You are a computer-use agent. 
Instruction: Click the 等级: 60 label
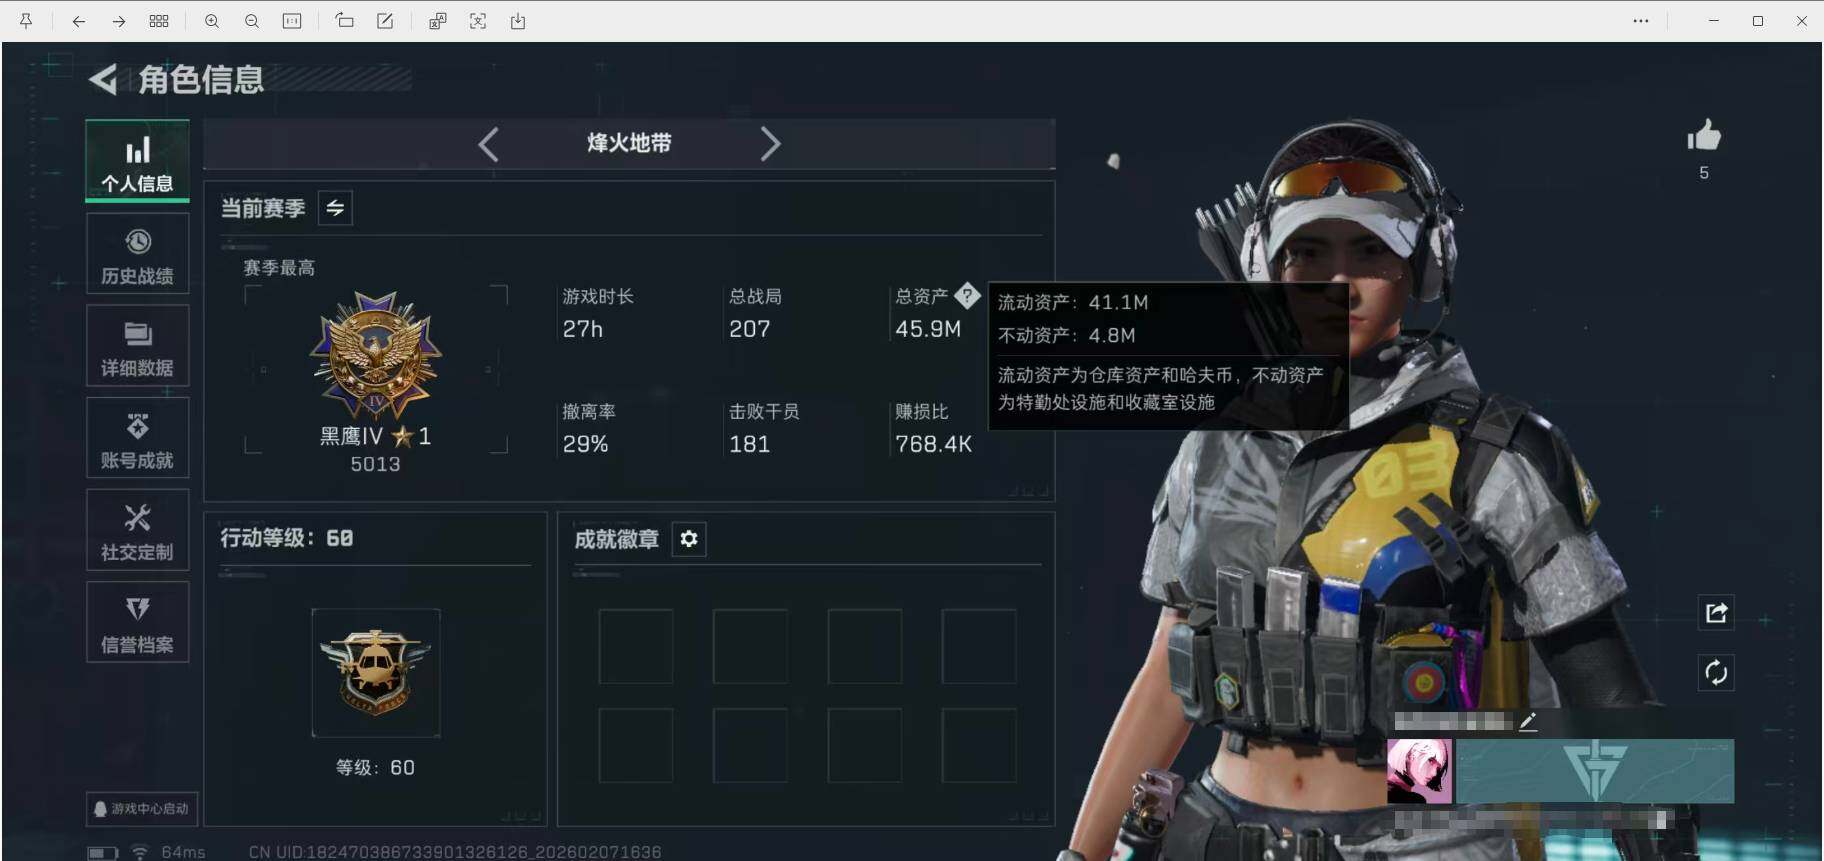click(375, 767)
